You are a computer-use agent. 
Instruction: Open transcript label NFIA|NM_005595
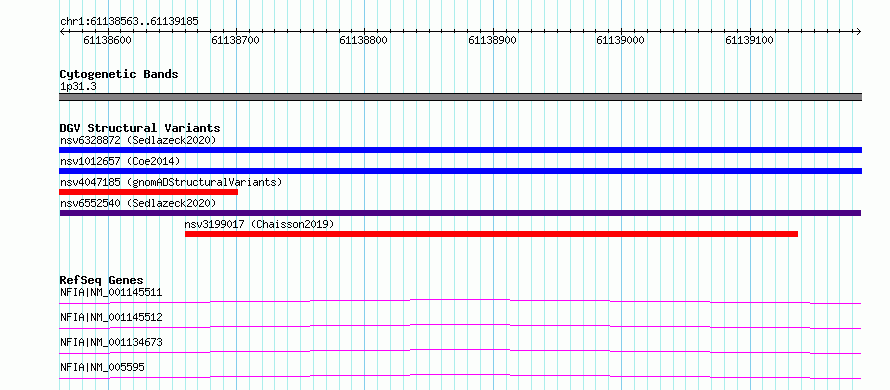[102, 367]
